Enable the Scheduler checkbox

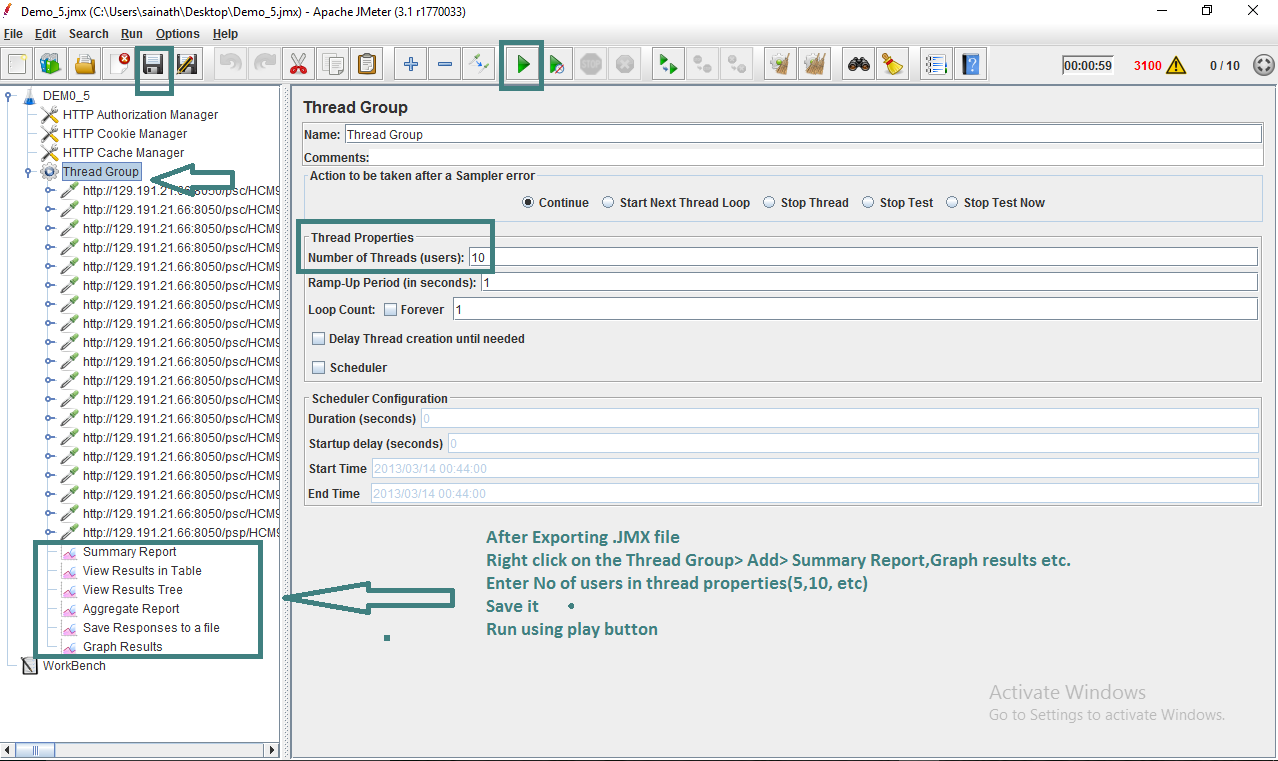(x=319, y=368)
